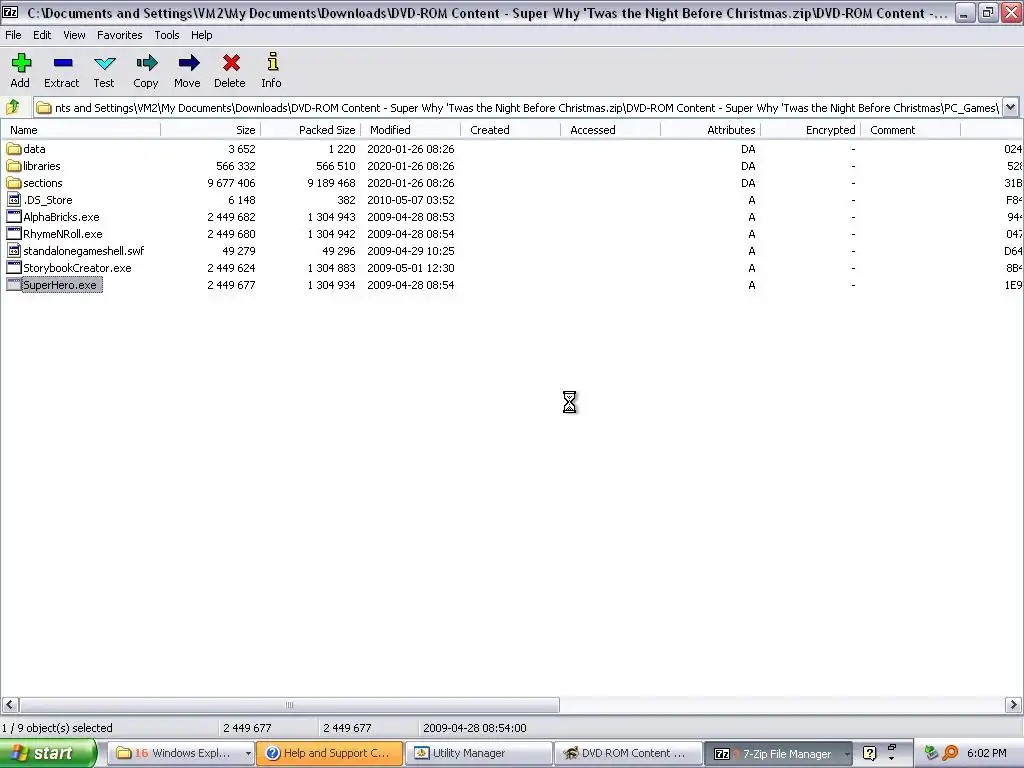The image size is (1024, 768).
Task: Click the Extract toolbar icon
Action: (63, 63)
